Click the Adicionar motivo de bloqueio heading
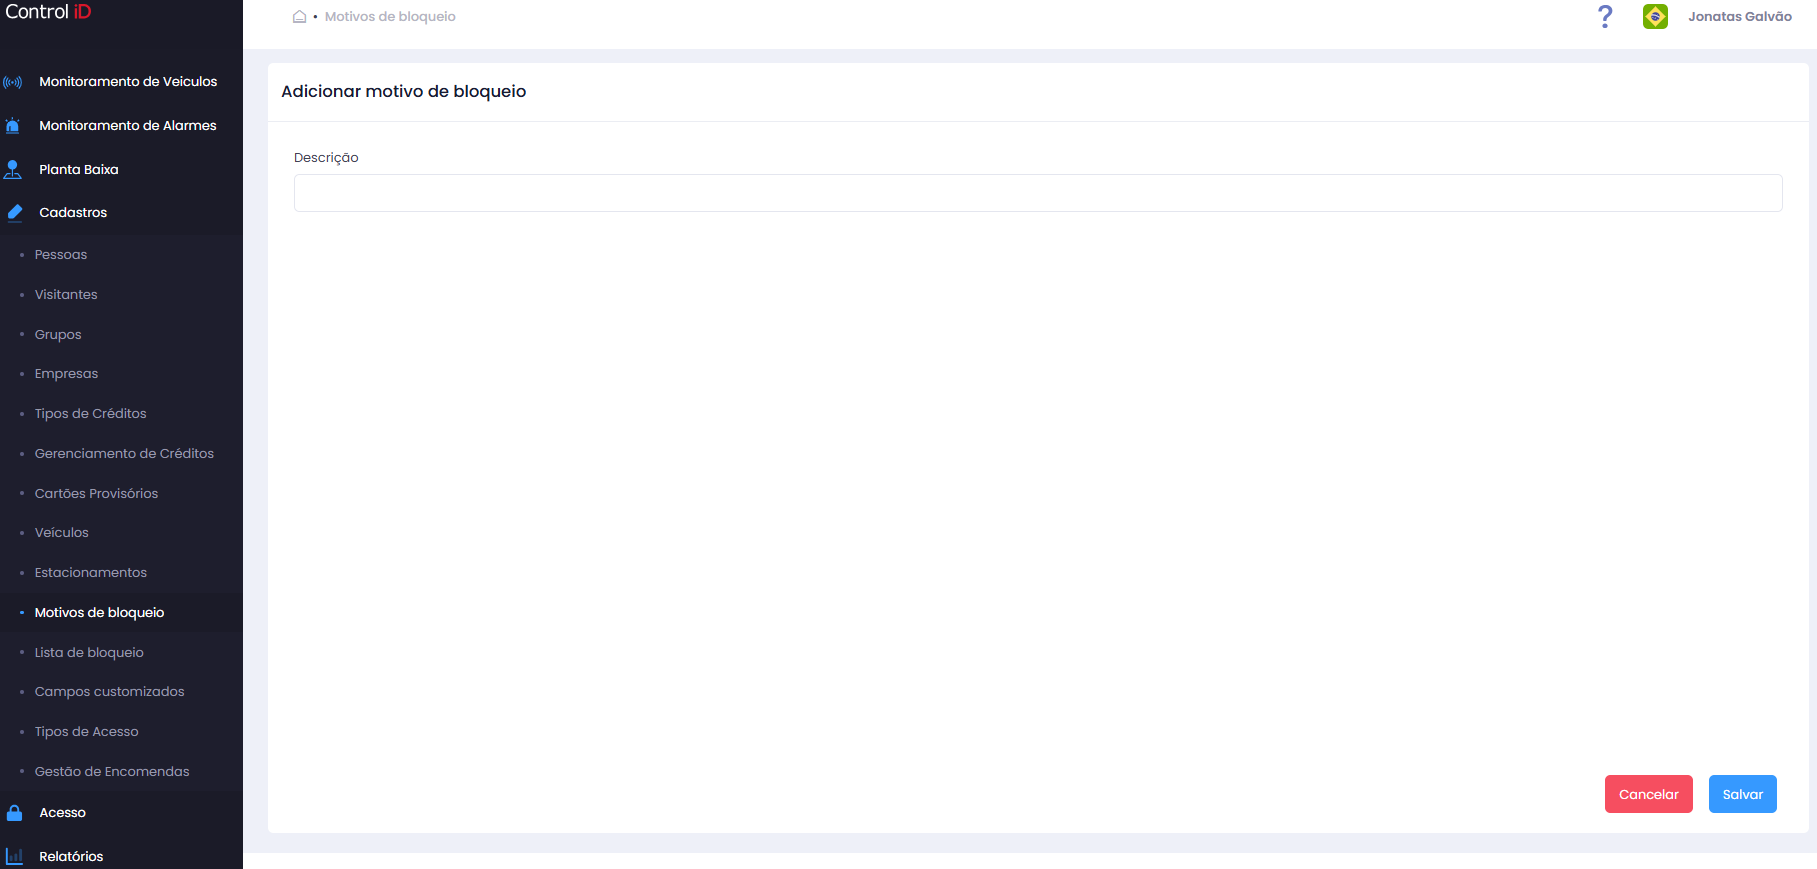The height and width of the screenshot is (869, 1817). click(404, 91)
